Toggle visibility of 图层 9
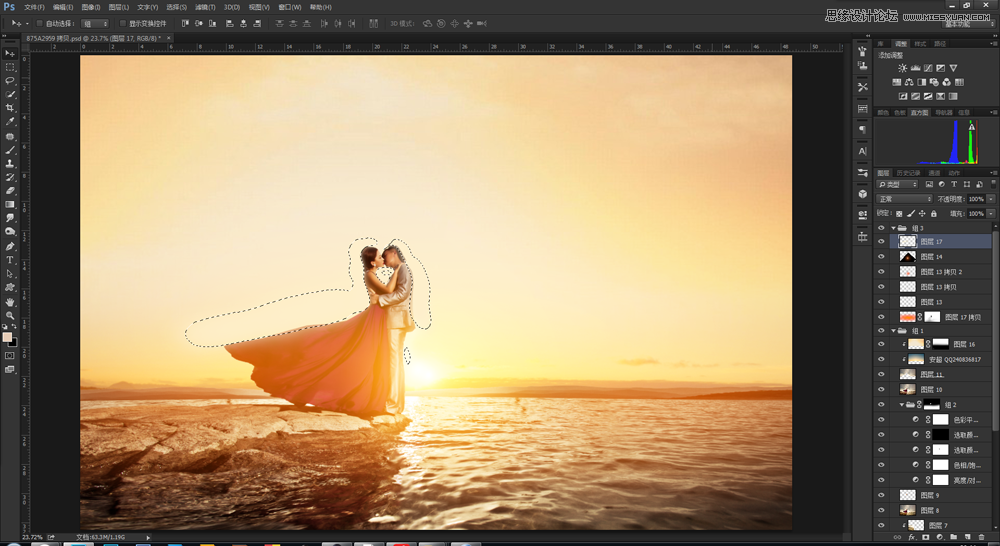Image resolution: width=1000 pixels, height=546 pixels. [x=881, y=495]
